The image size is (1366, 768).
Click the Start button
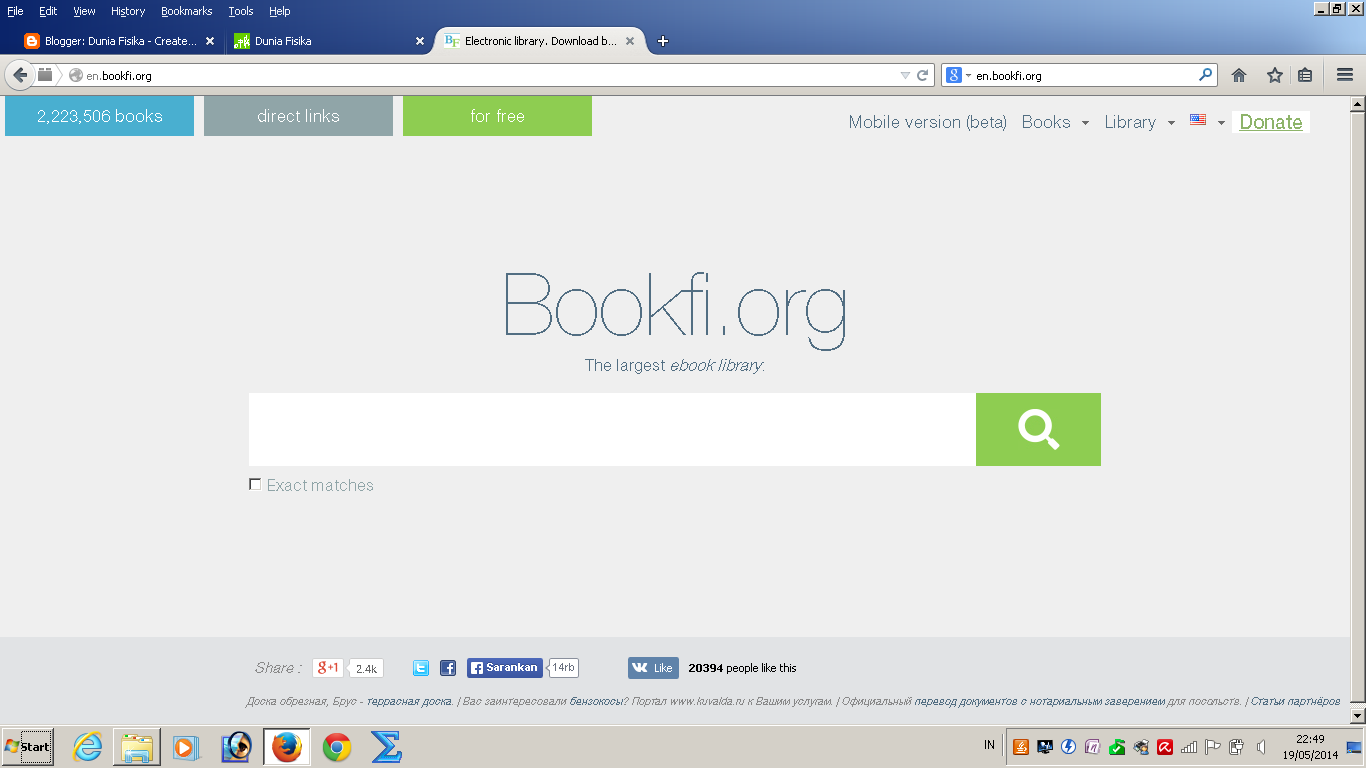27,747
